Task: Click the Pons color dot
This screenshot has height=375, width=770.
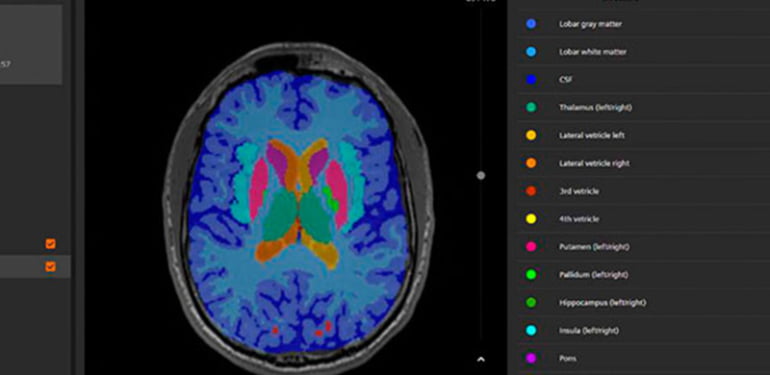Action: pos(531,358)
